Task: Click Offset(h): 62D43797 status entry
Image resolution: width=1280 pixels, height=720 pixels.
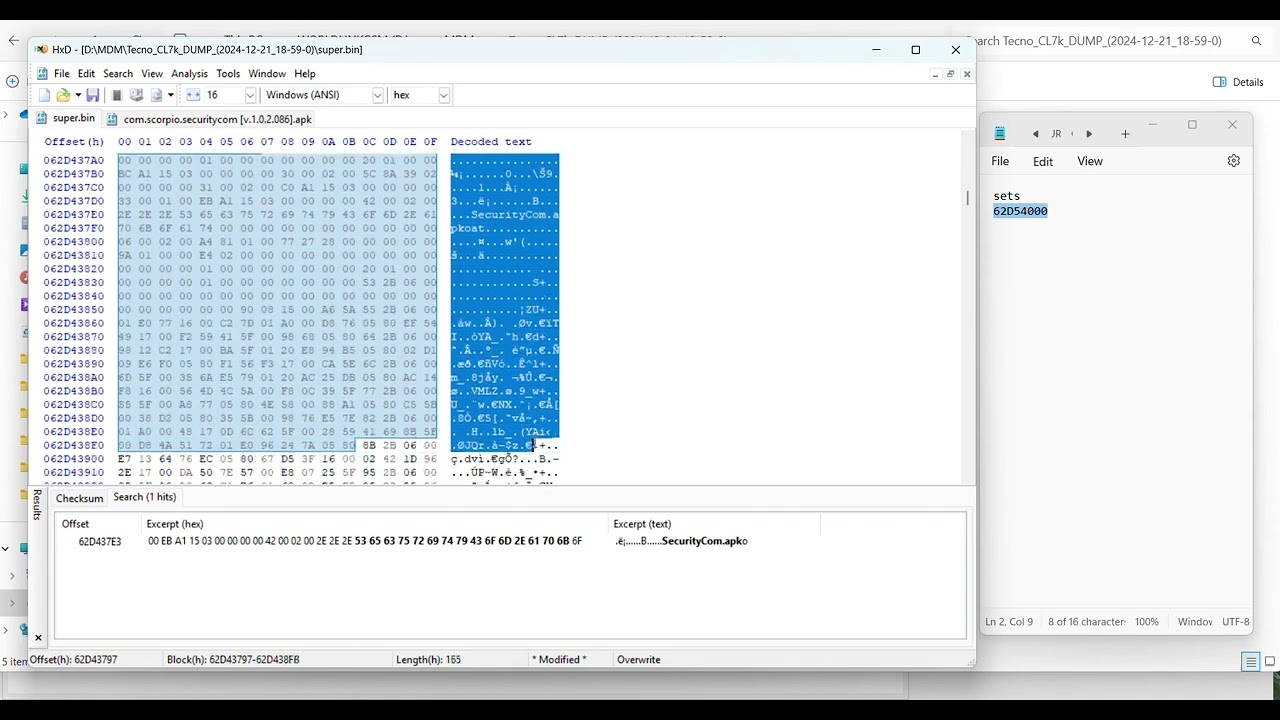Action: (x=74, y=660)
